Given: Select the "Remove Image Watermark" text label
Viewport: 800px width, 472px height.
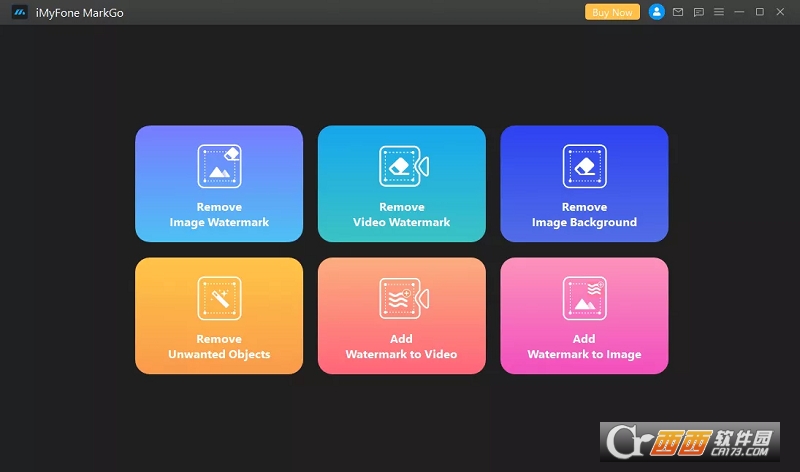Looking at the screenshot, I should 219,215.
